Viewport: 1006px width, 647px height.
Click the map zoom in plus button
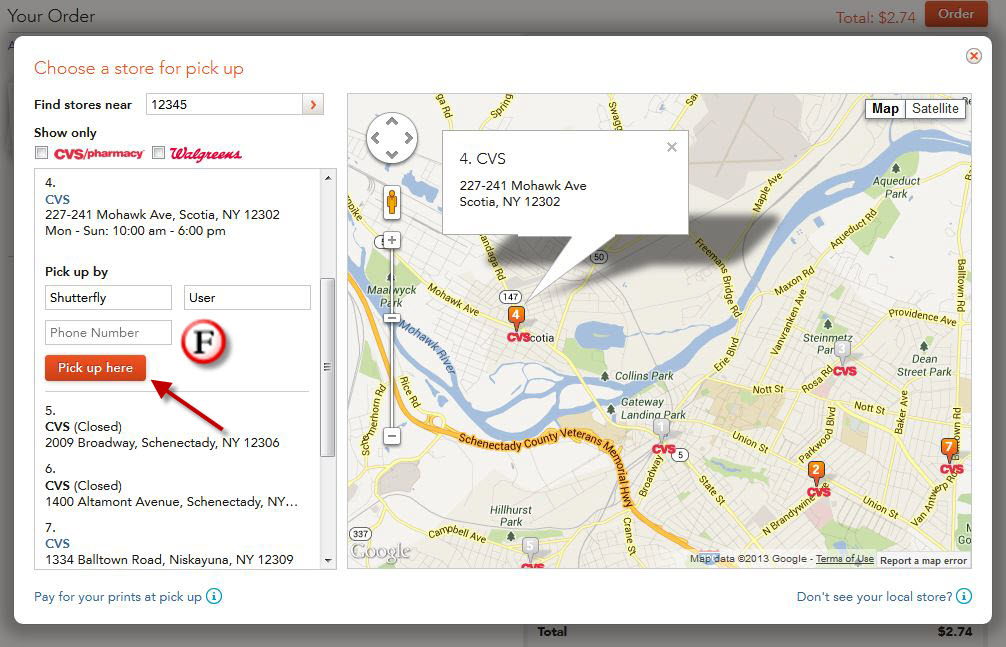[392, 240]
